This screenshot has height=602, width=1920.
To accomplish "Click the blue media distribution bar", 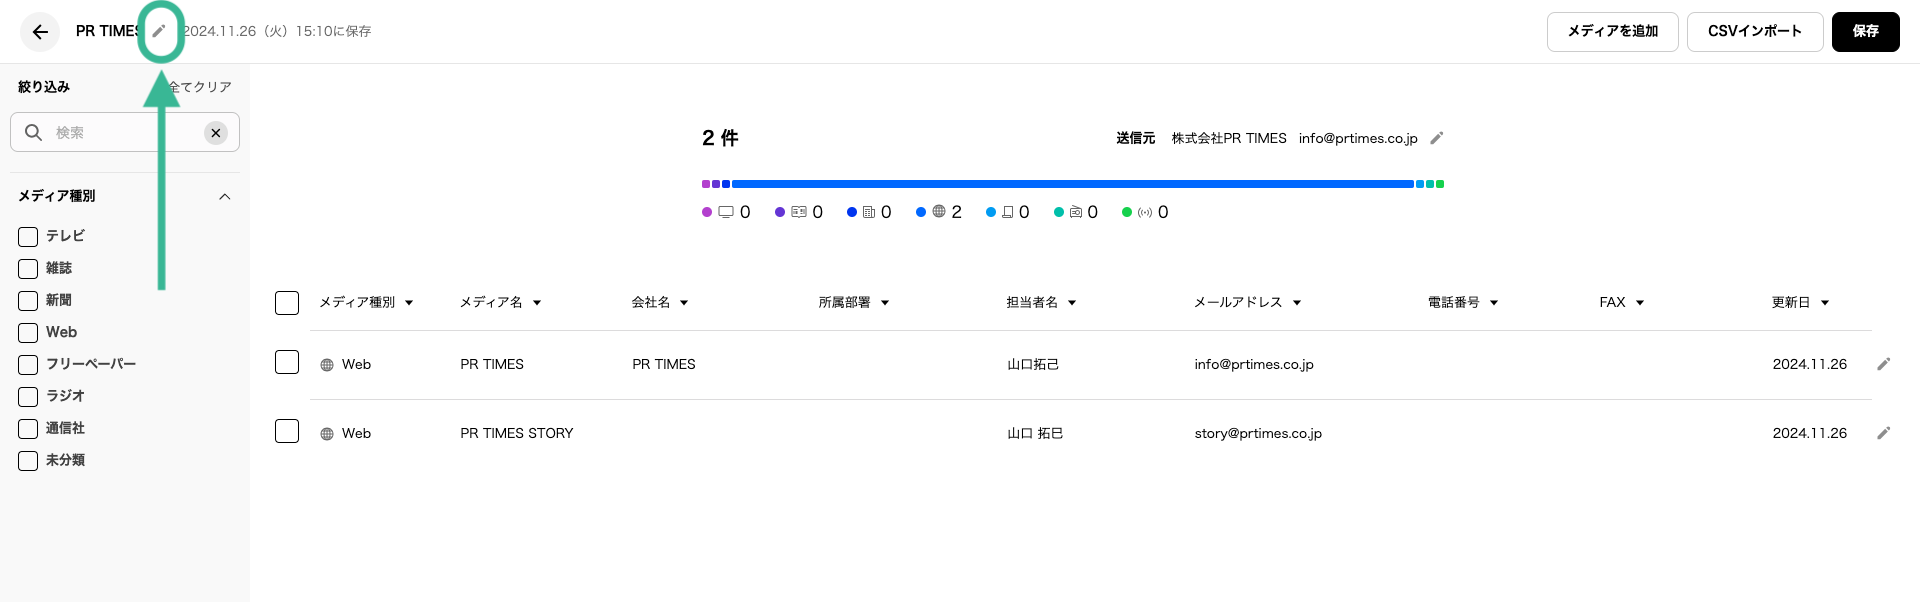I will tap(1073, 184).
